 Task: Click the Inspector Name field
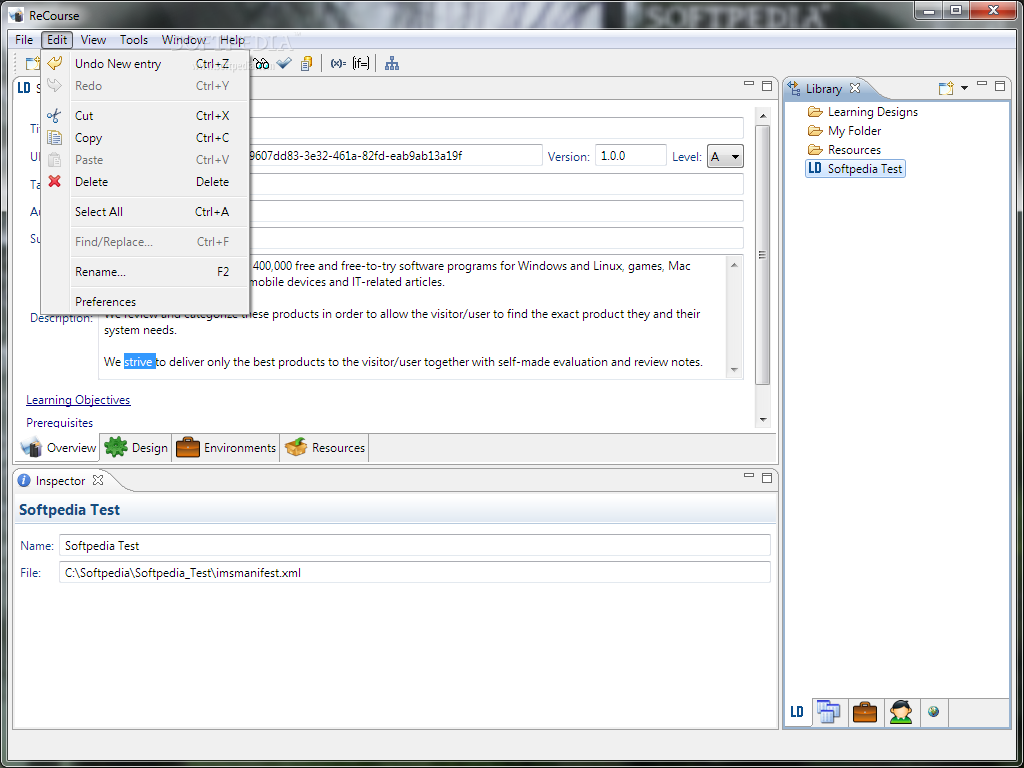click(415, 546)
